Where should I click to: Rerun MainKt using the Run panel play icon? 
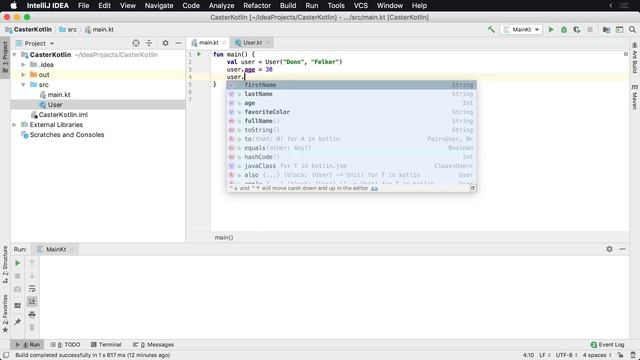point(18,263)
